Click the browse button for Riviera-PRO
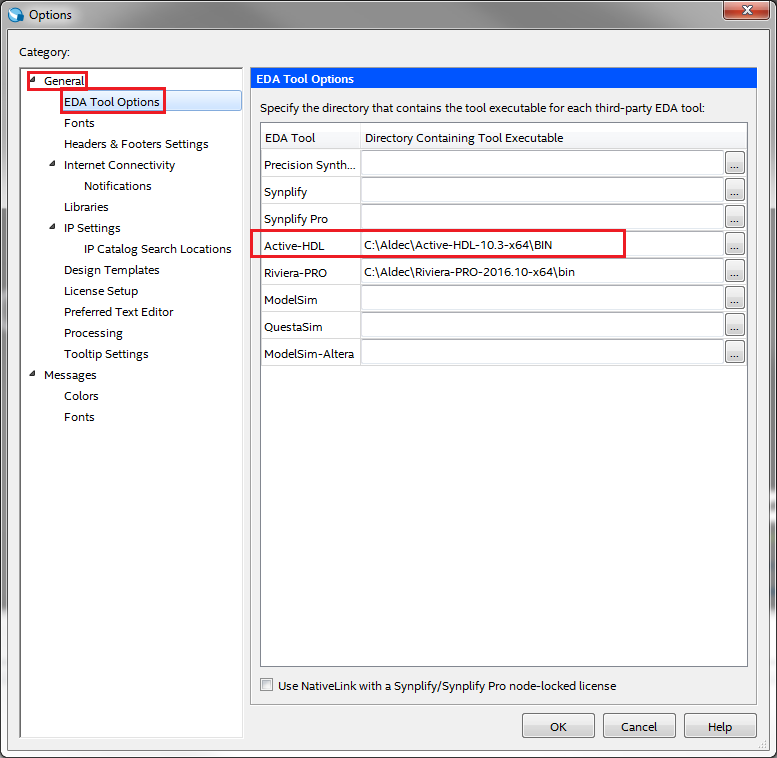777x758 pixels. [734, 271]
